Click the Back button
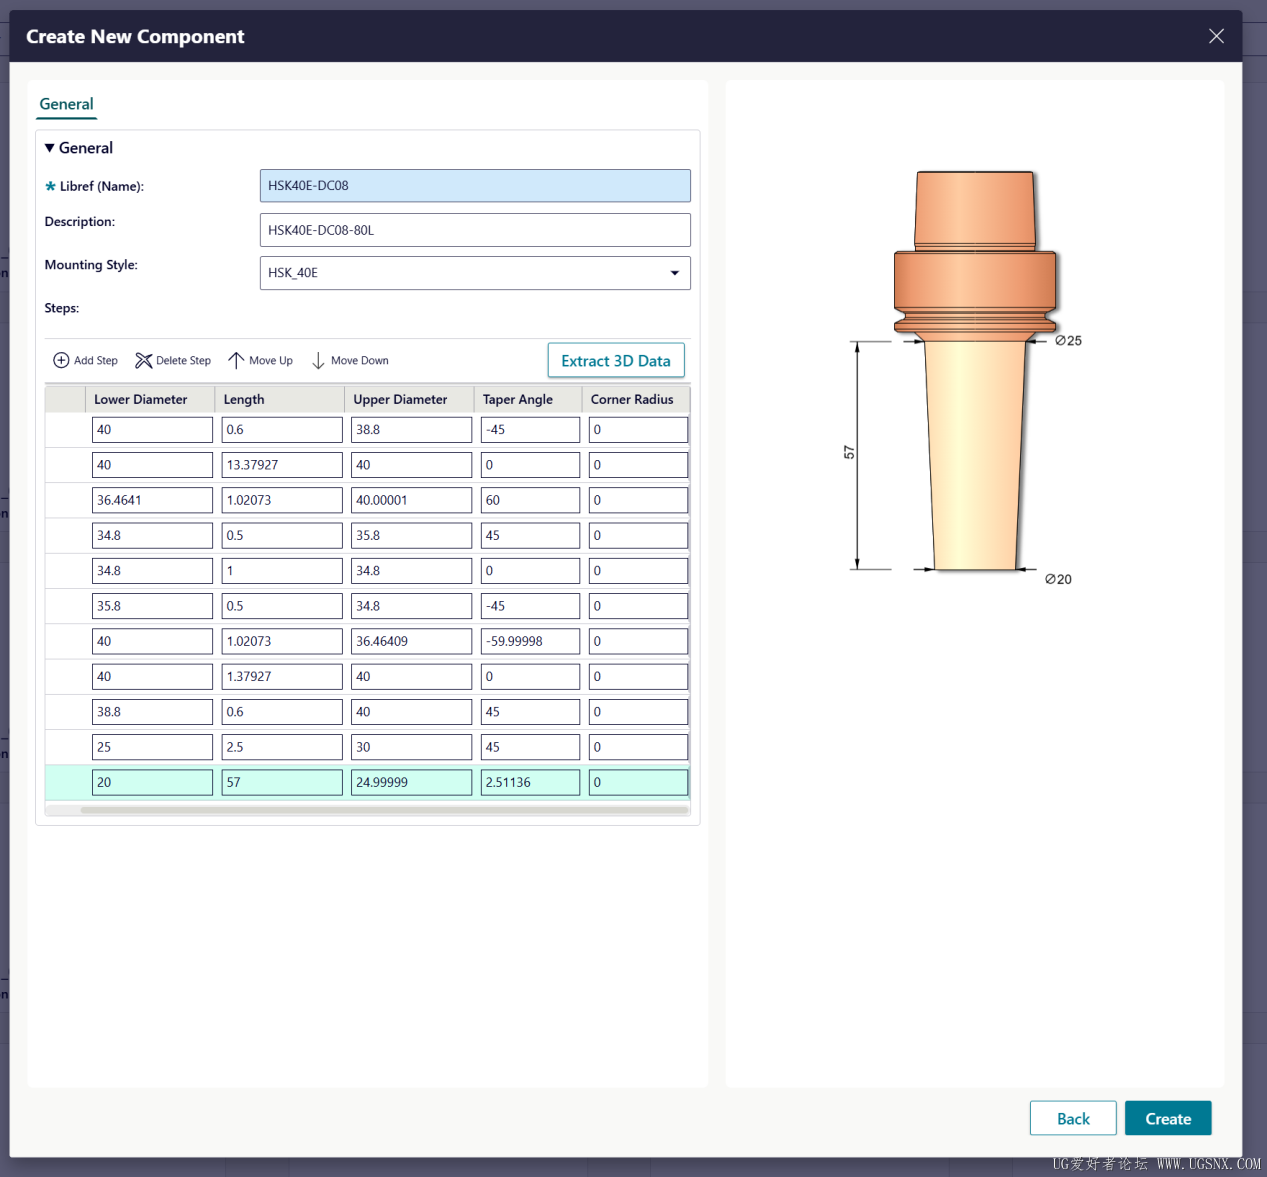Image resolution: width=1267 pixels, height=1177 pixels. 1073,1118
